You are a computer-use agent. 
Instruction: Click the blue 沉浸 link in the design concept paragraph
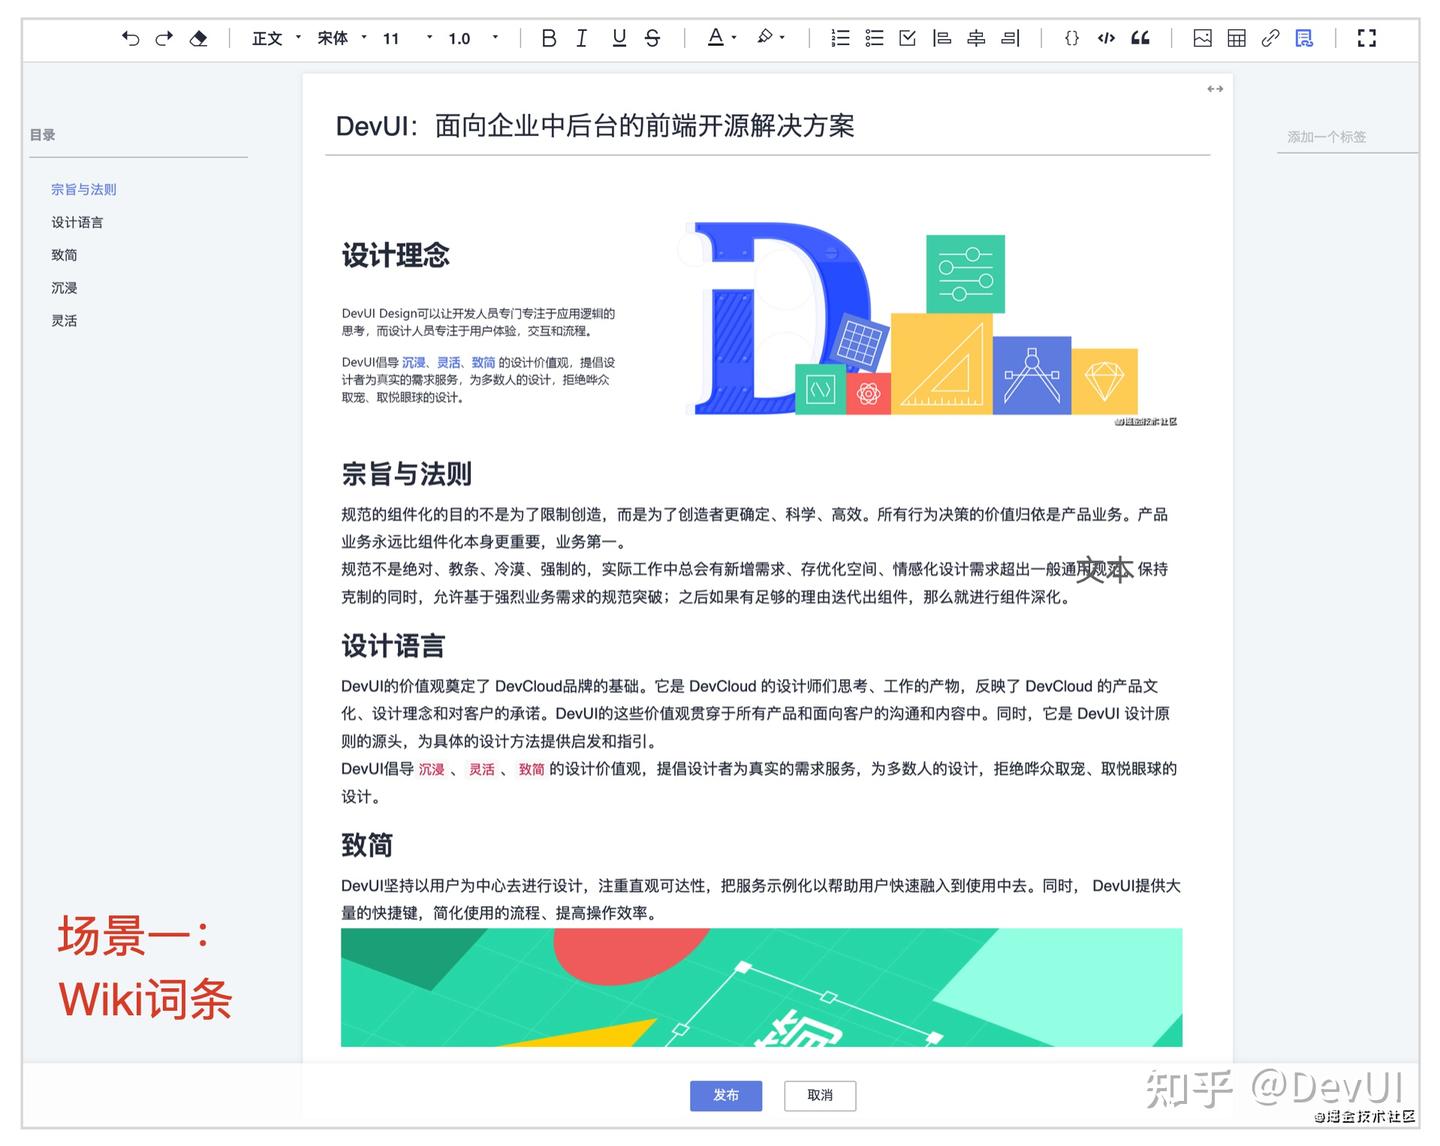coord(413,363)
